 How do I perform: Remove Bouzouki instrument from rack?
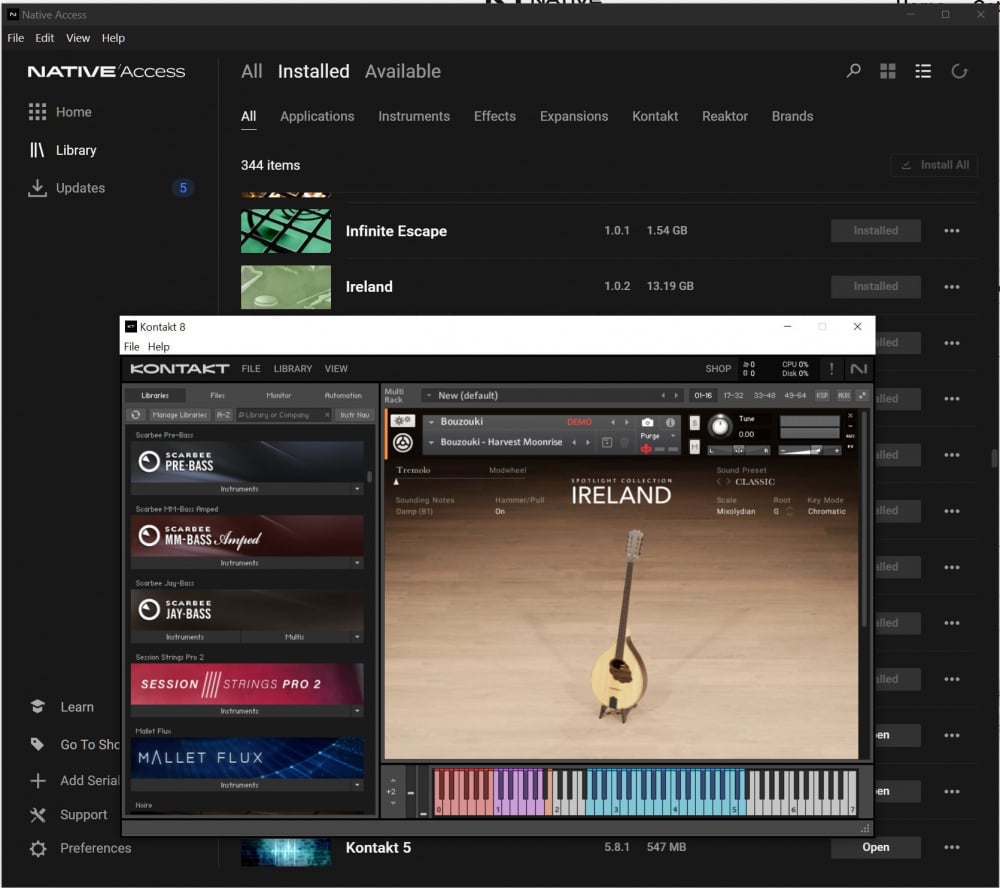(850, 416)
